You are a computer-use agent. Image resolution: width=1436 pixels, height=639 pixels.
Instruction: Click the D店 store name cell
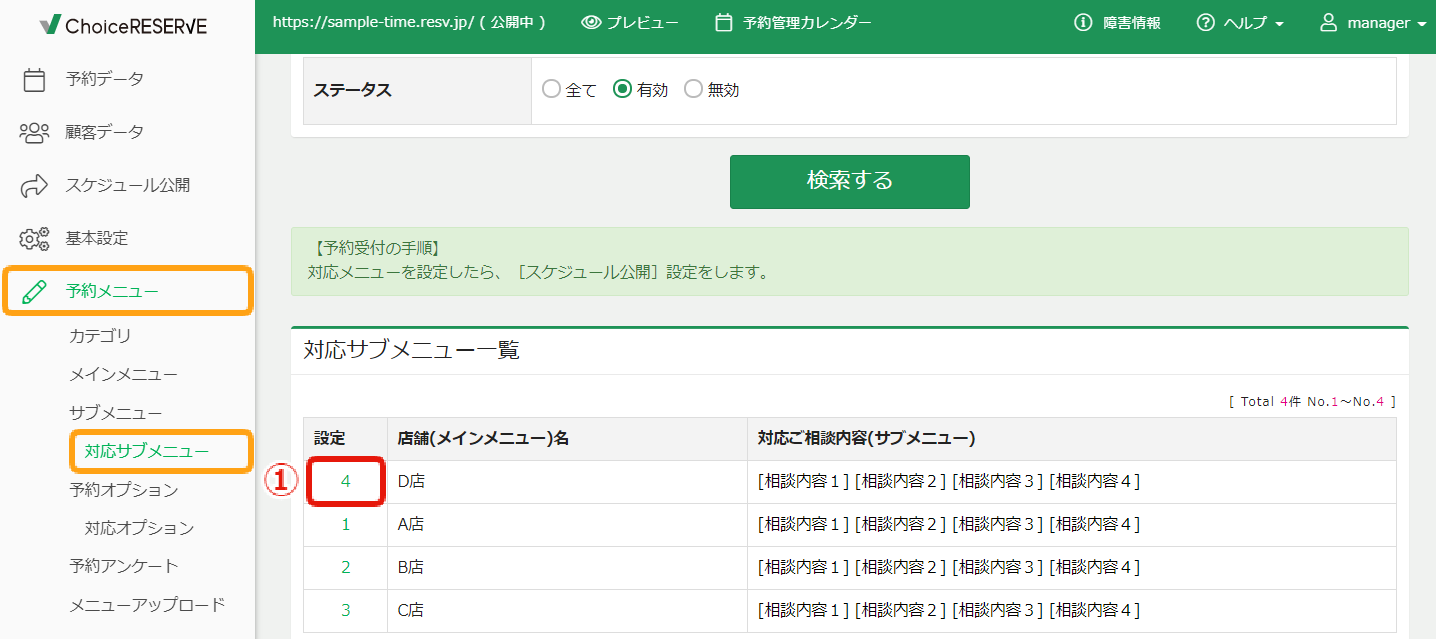(567, 482)
